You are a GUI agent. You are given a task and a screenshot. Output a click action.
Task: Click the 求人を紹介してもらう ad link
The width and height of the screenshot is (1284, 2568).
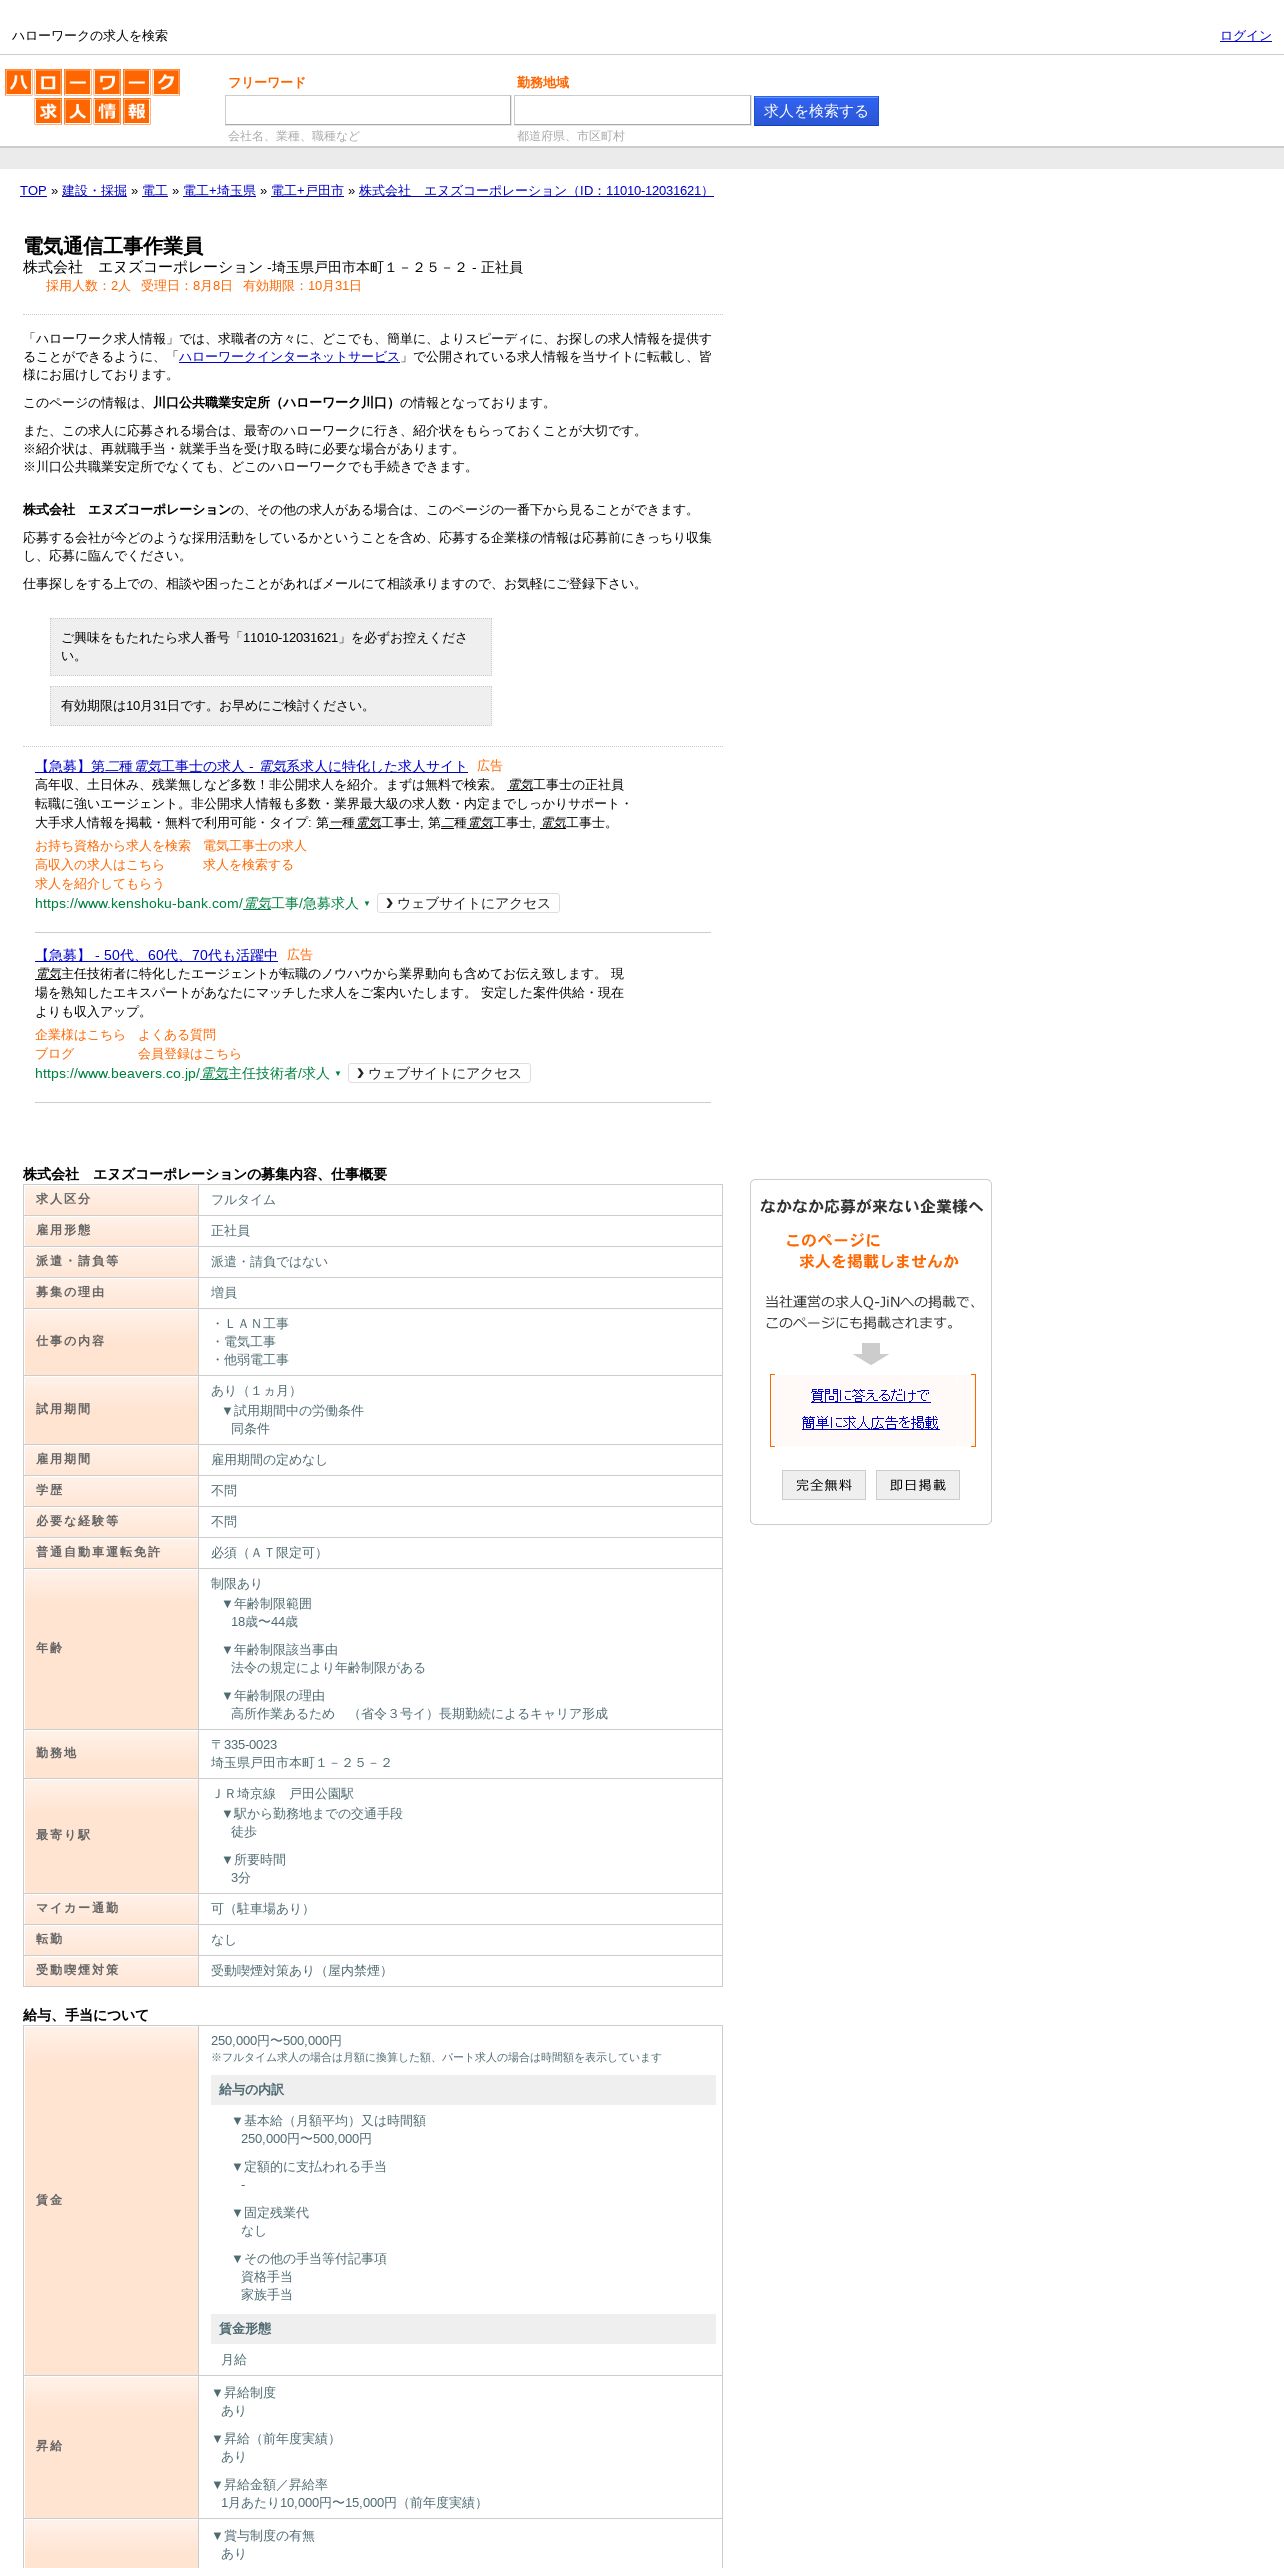100,884
